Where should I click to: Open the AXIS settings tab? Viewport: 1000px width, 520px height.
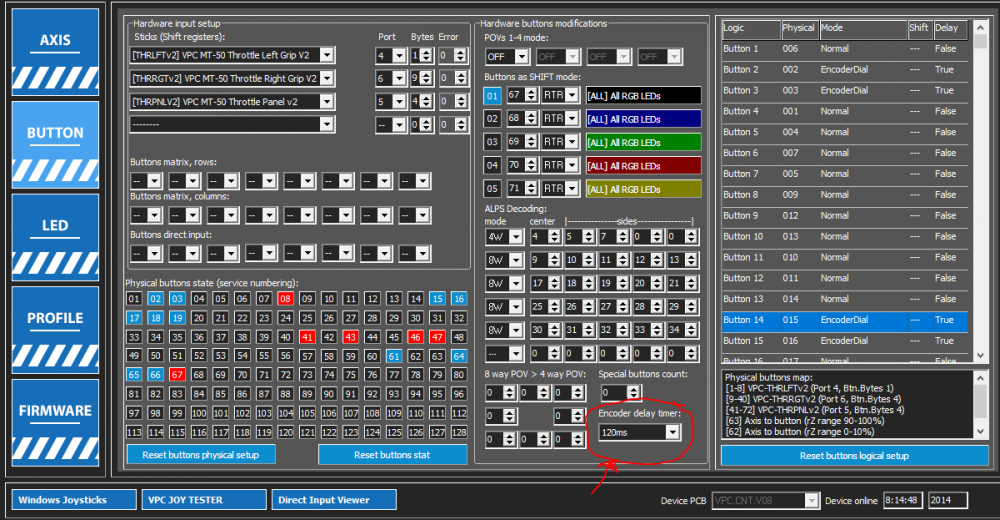tap(55, 41)
